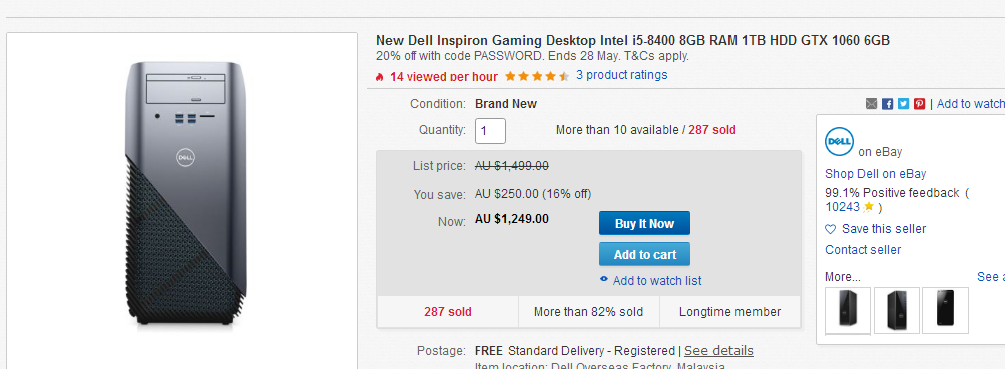
Task: Click the Dell logo in seller panel
Action: [x=839, y=142]
